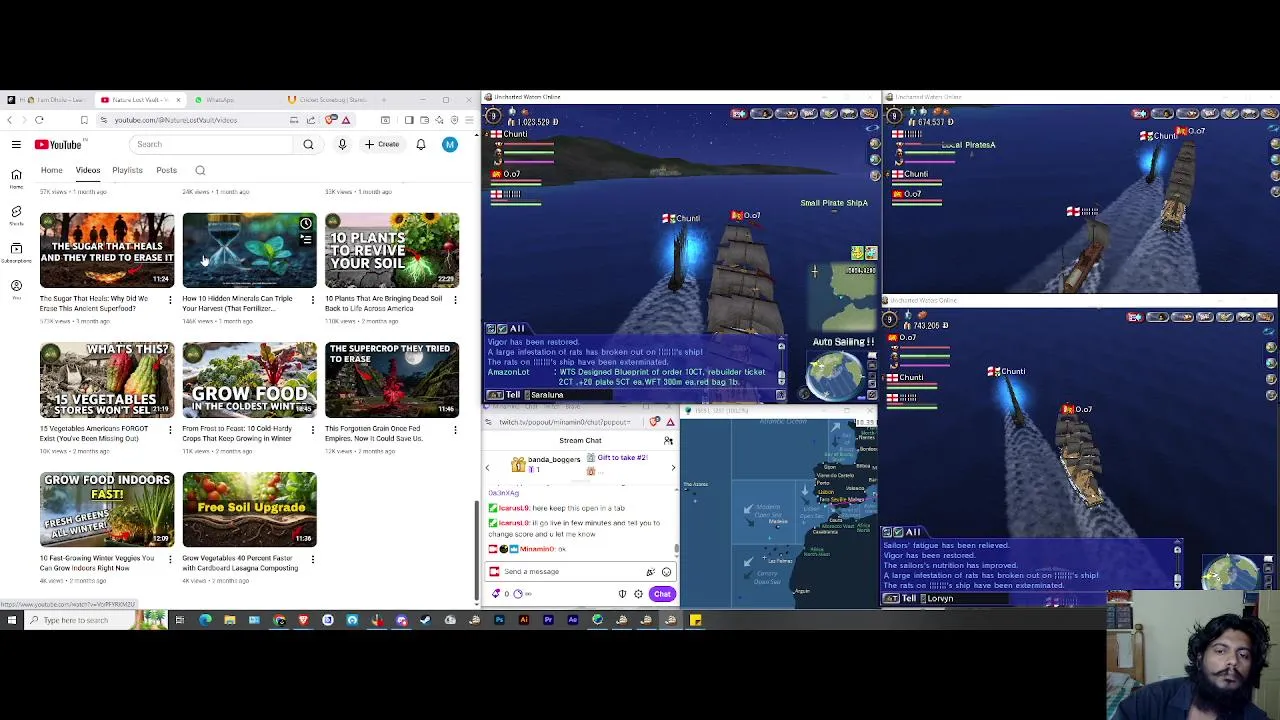
Task: Open '10 Plants to Revive Your Soil' thumbnail
Action: pyautogui.click(x=392, y=250)
